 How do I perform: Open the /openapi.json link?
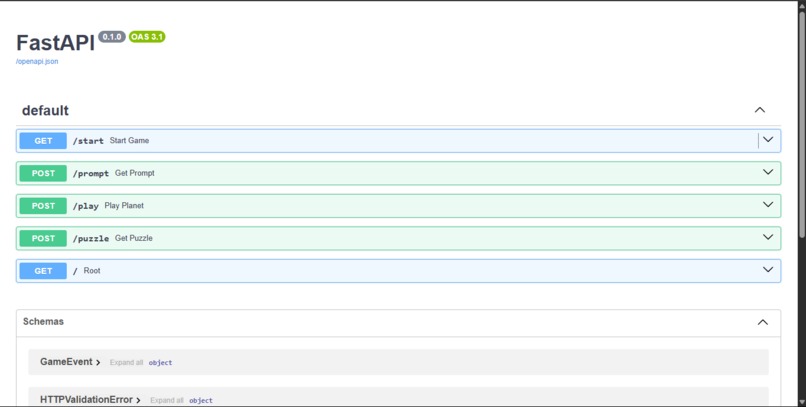point(37,61)
